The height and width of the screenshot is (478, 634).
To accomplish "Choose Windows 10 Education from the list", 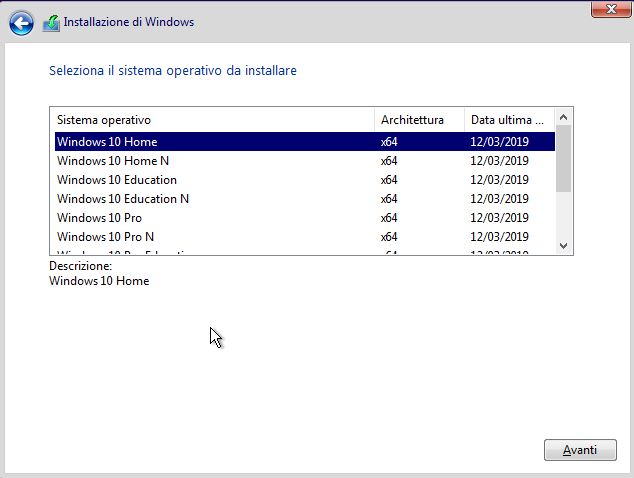I will (305, 180).
